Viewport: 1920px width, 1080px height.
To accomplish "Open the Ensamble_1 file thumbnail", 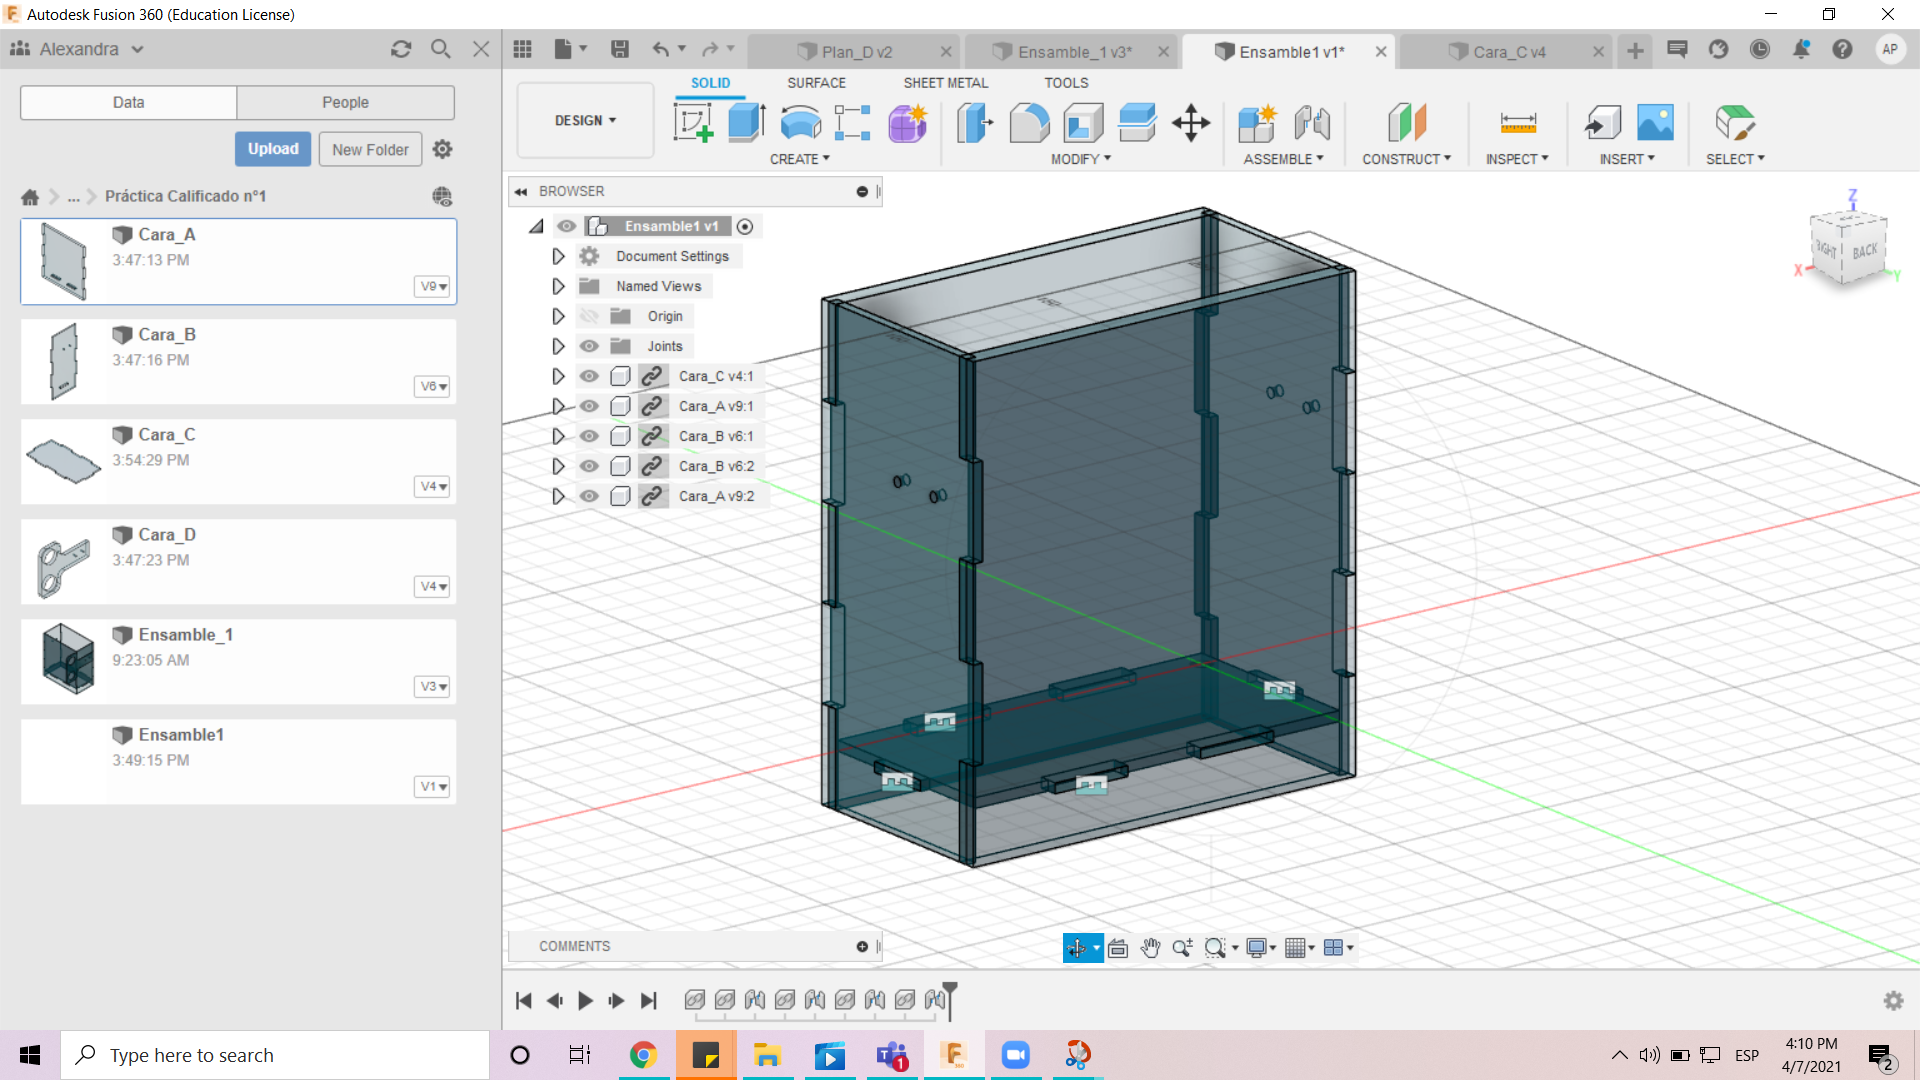I will [x=67, y=660].
